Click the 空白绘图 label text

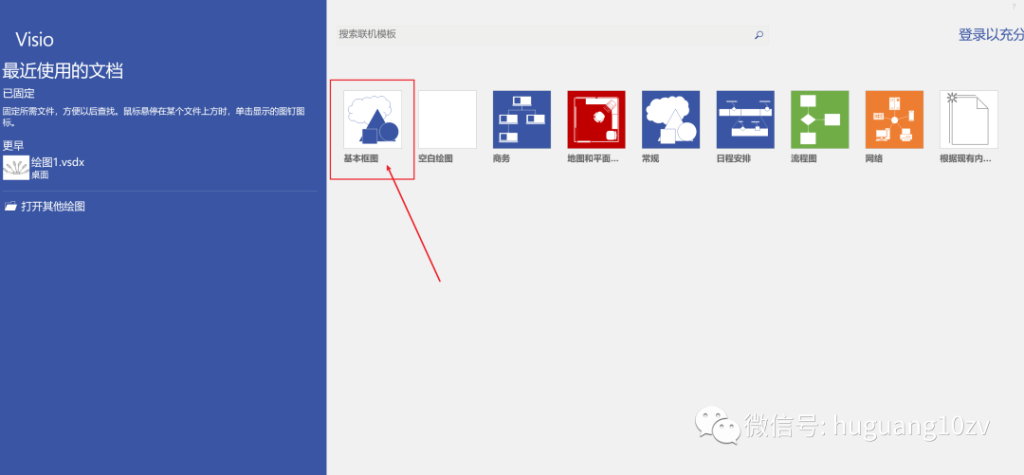(435, 158)
